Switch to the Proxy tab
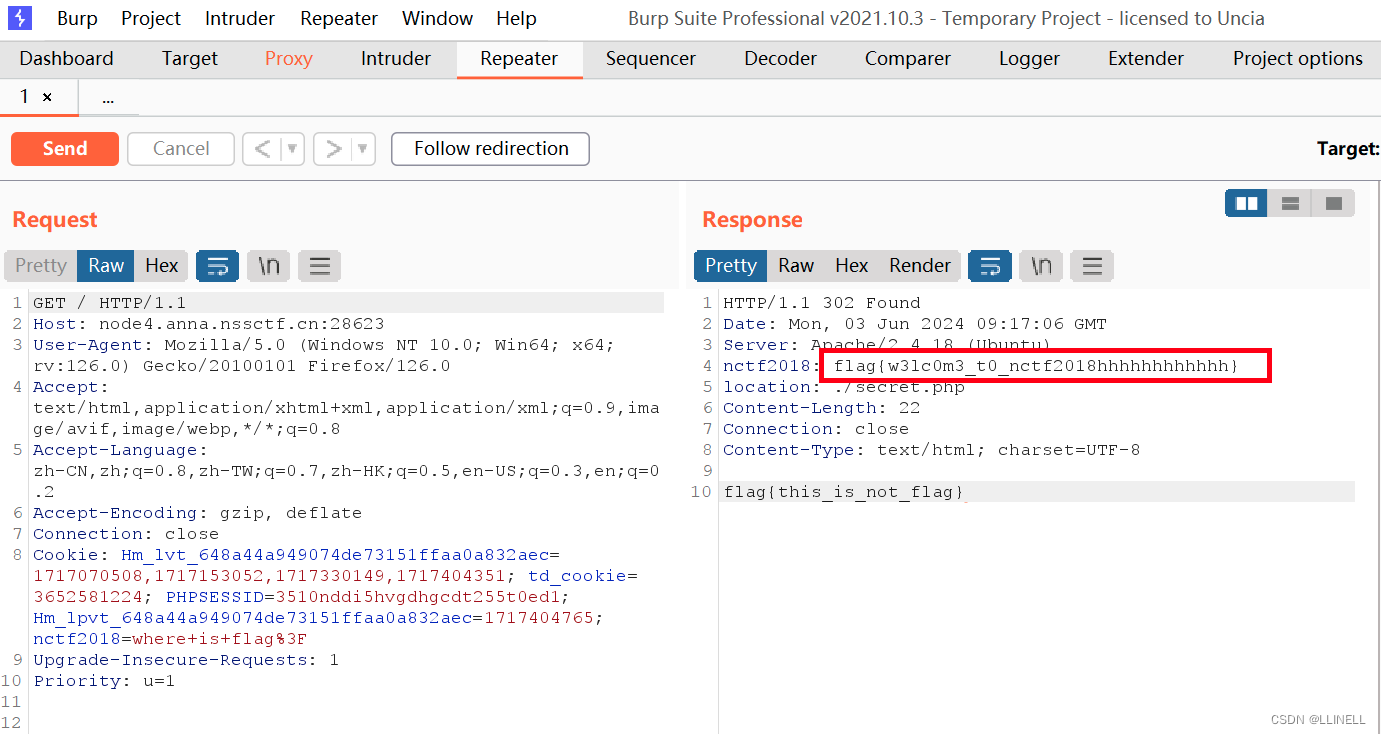1381x734 pixels. (289, 58)
